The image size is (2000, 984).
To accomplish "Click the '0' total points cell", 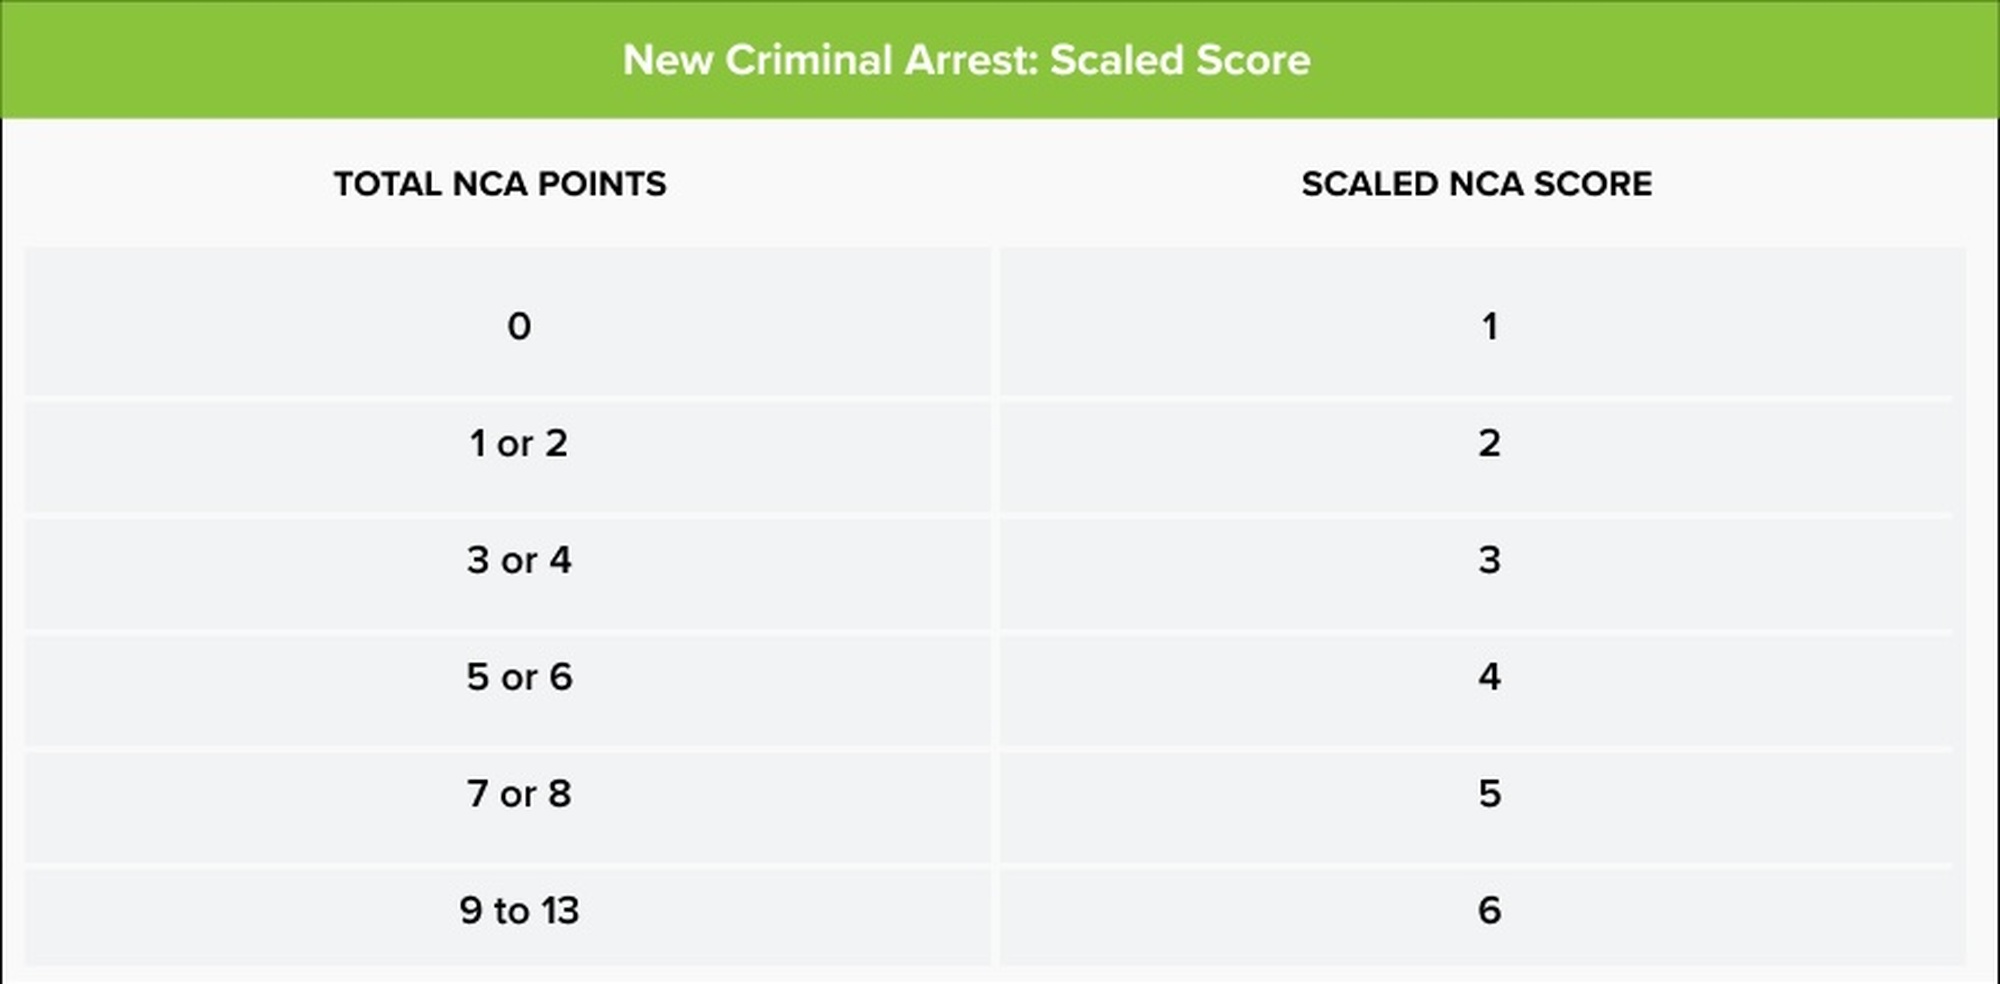I will point(518,326).
